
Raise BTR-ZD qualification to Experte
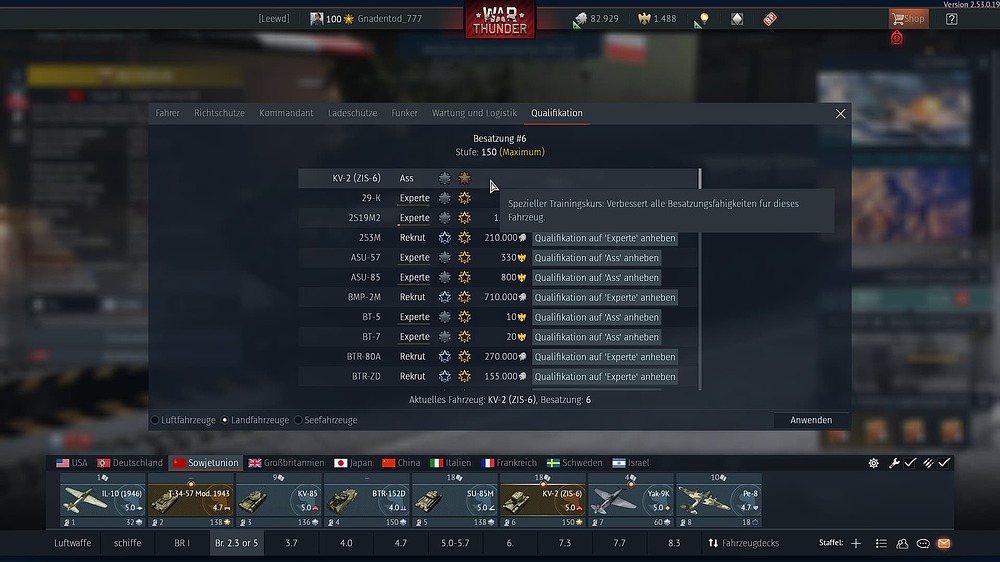point(605,376)
